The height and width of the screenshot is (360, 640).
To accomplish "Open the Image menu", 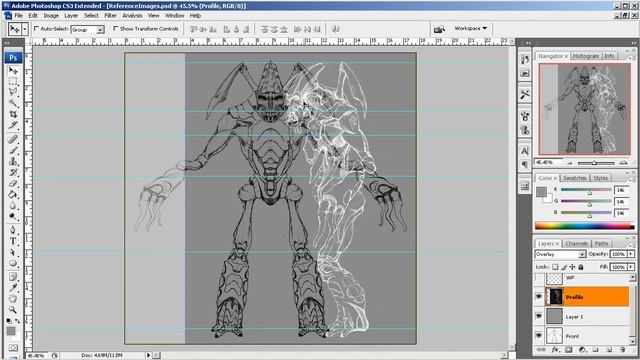I will (51, 16).
